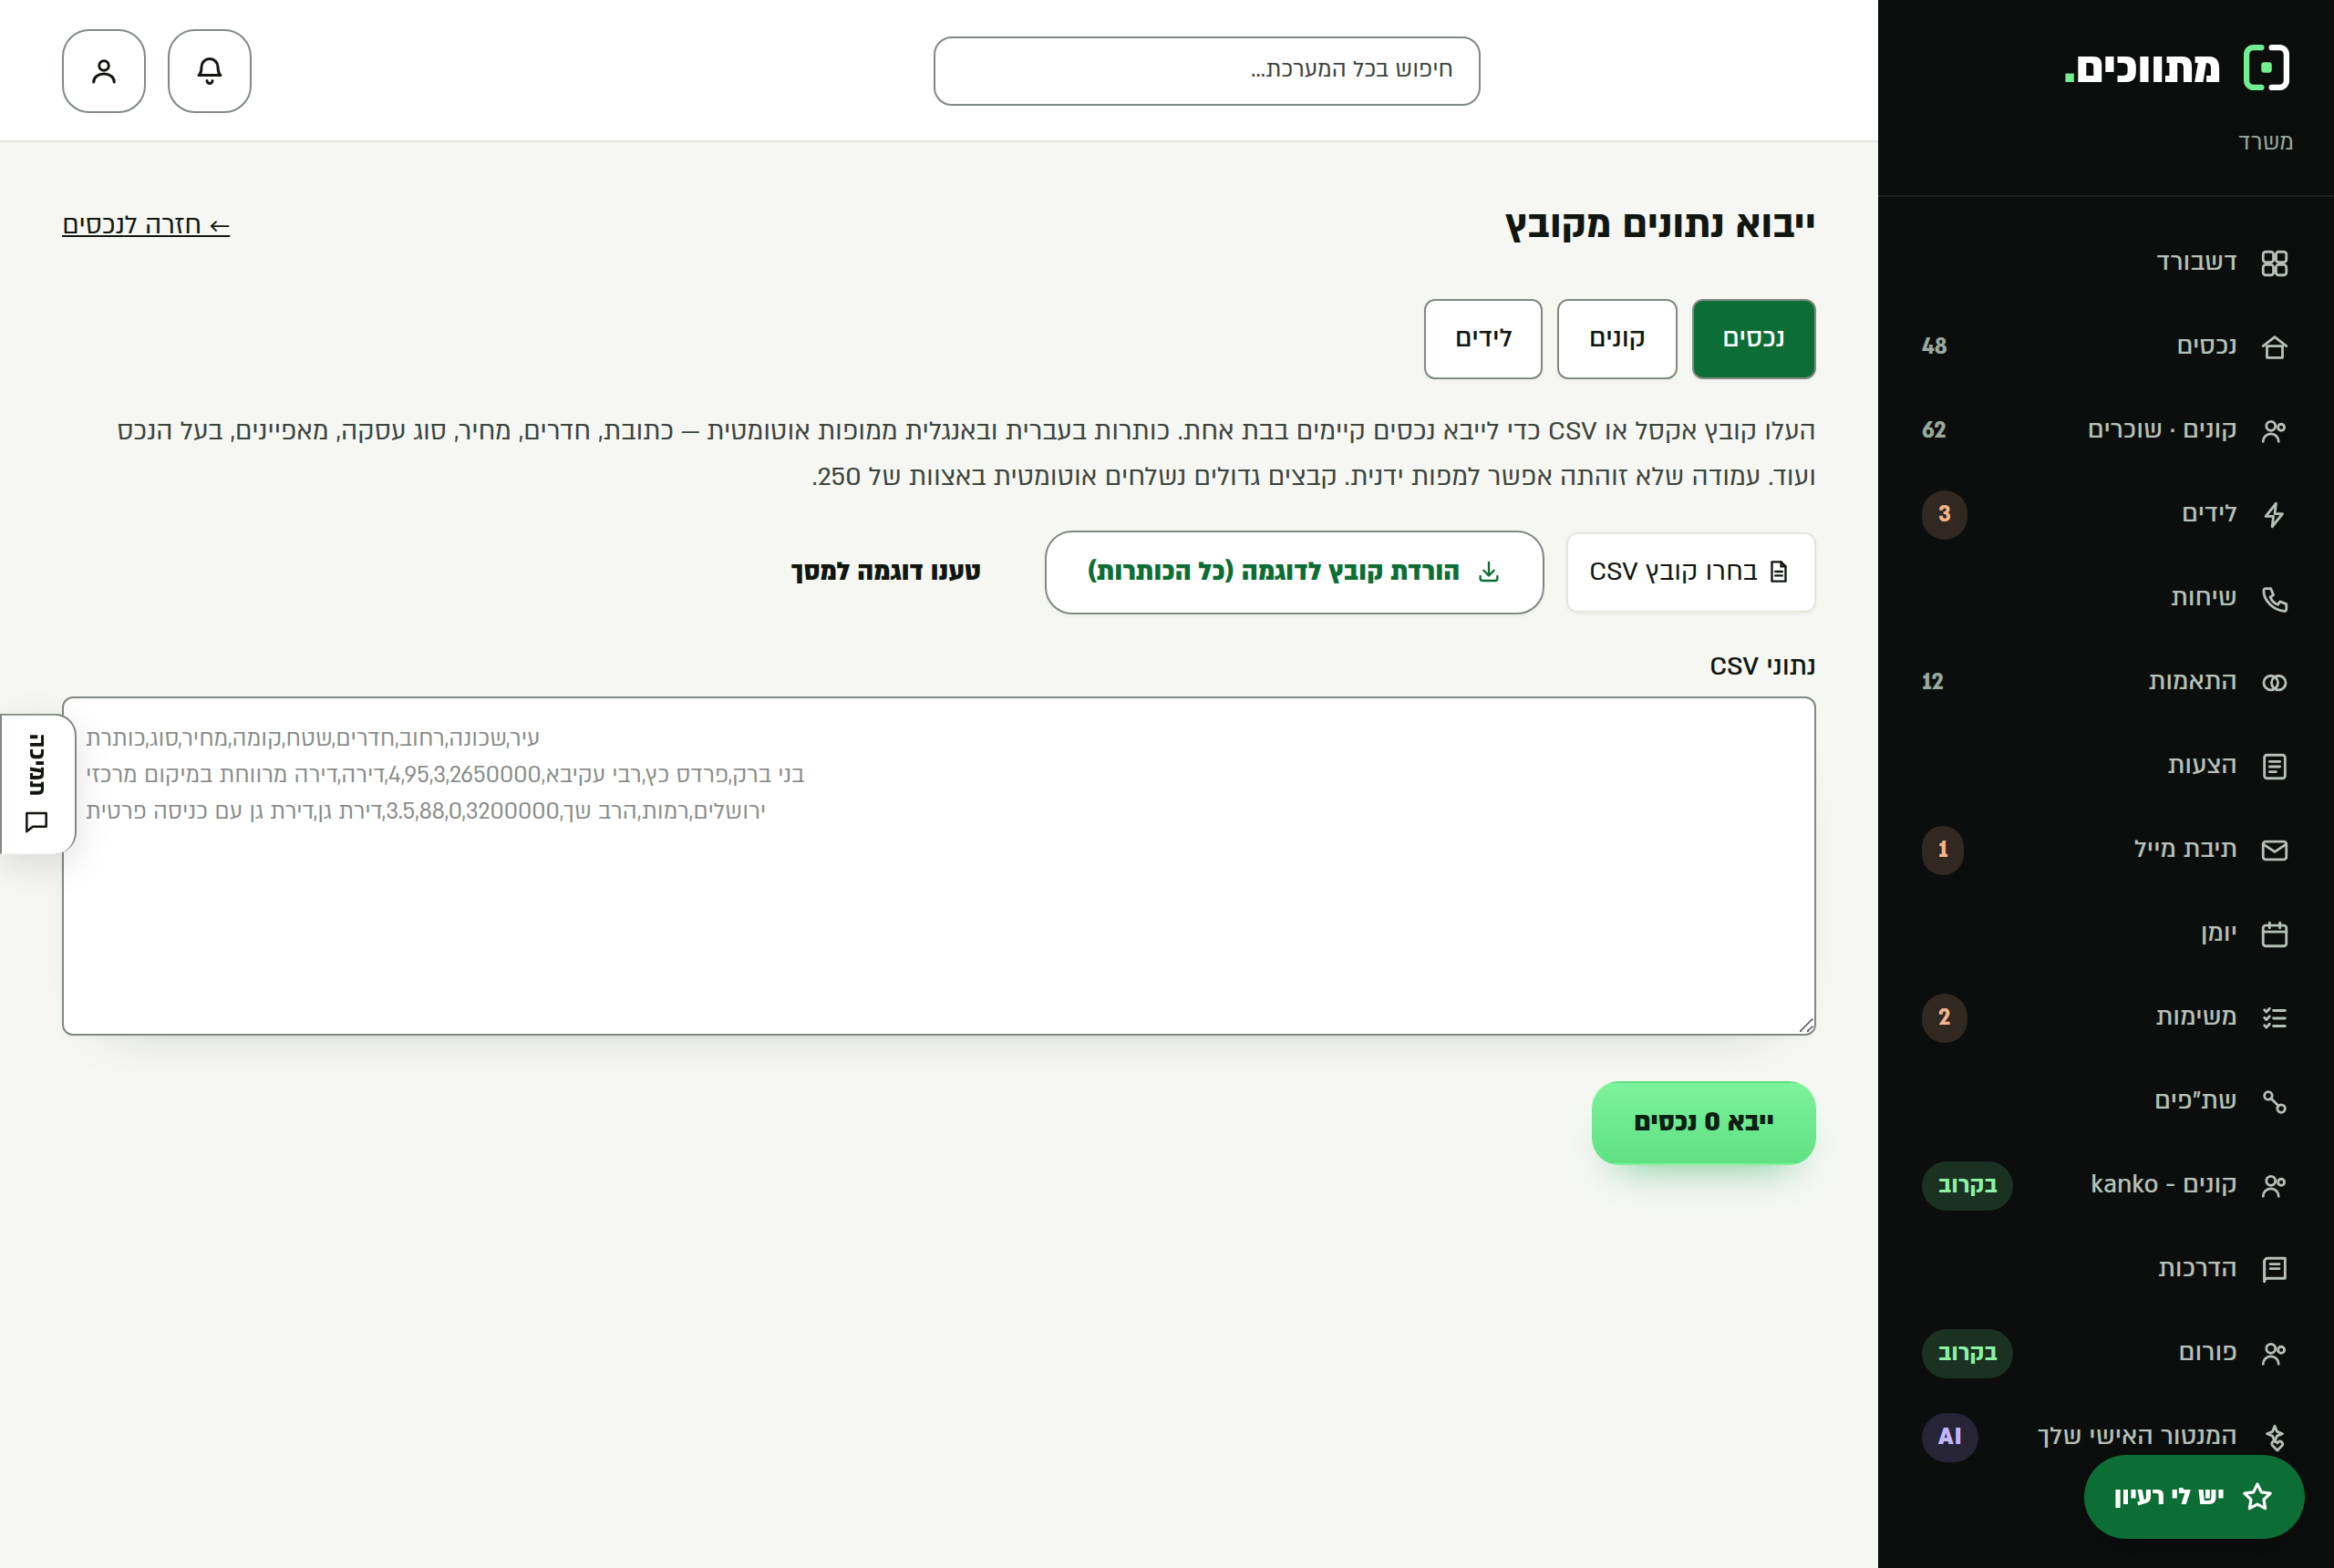The image size is (2334, 1568).
Task: Click the AI badge beside המנטור
Action: [x=1949, y=1437]
